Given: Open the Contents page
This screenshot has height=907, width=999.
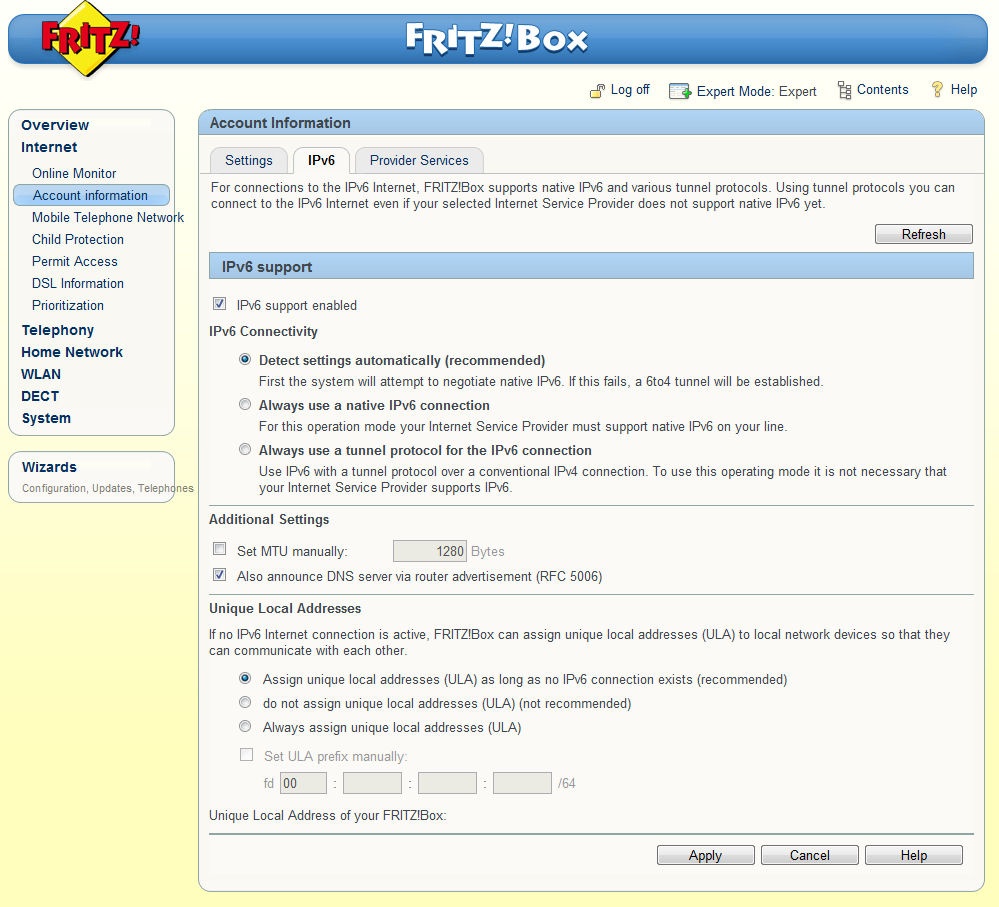Looking at the screenshot, I should pyautogui.click(x=882, y=90).
